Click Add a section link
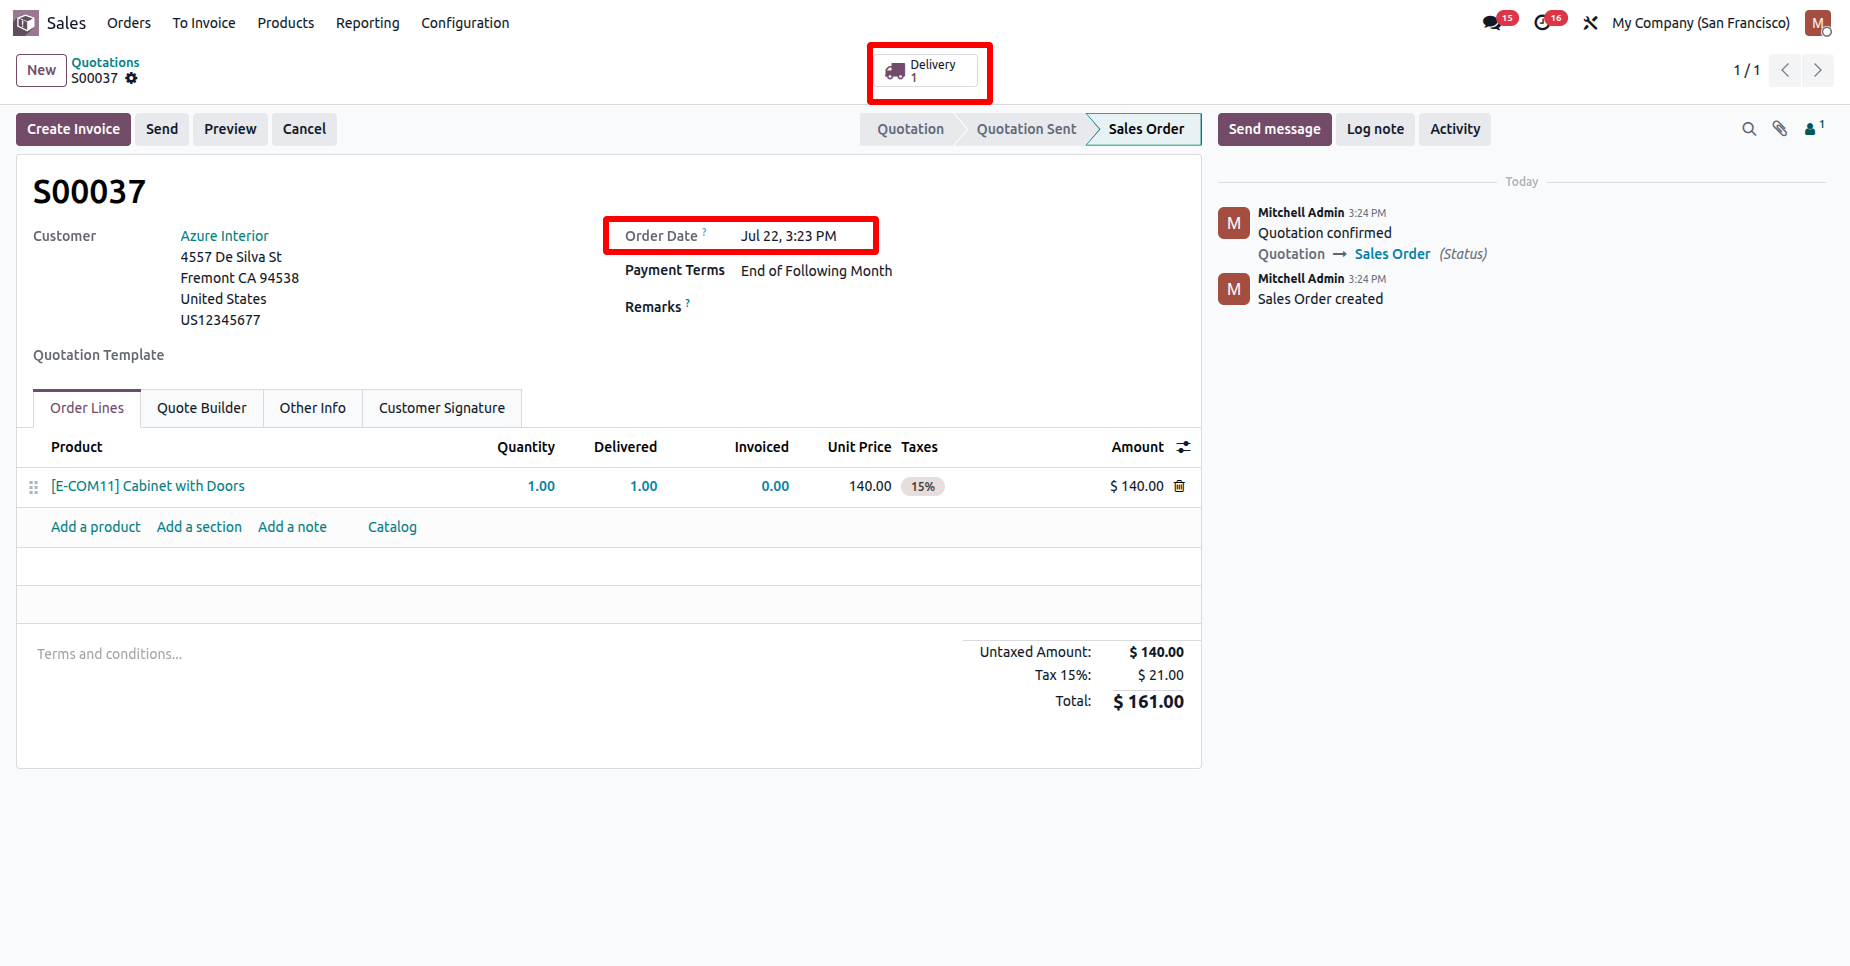The image size is (1850, 966). point(199,527)
